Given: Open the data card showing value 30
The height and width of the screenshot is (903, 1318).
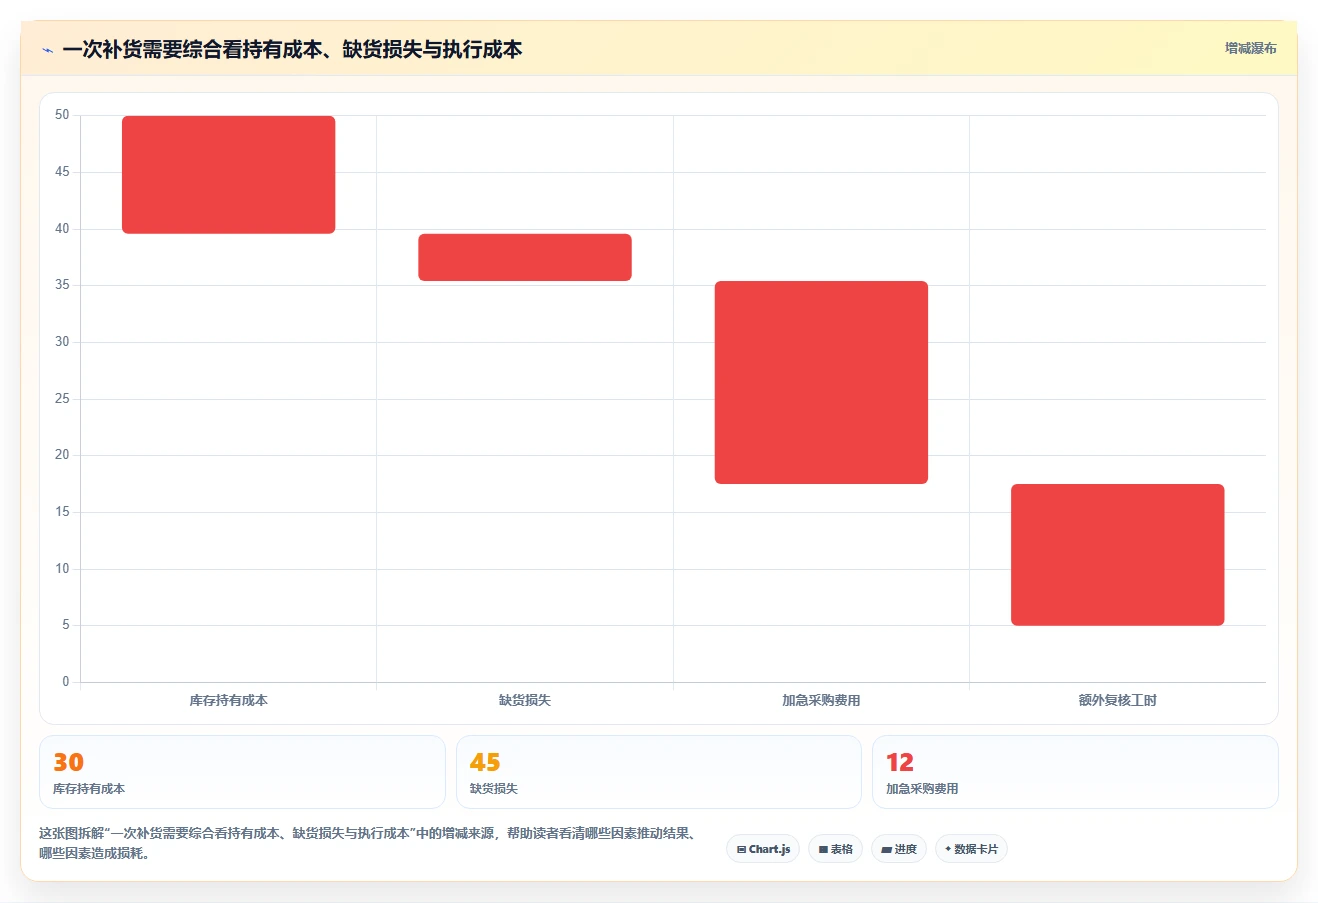Looking at the screenshot, I should (242, 772).
